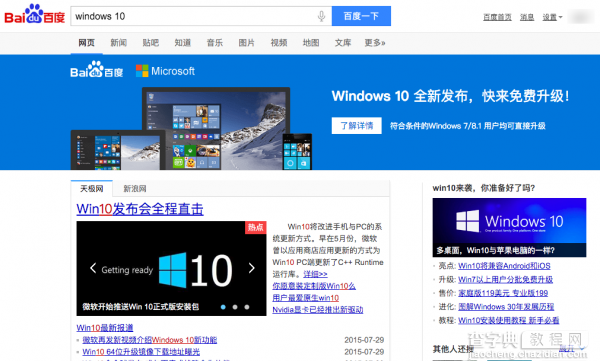Go to next slide with right arrow
600x361 pixels.
pos(251,268)
